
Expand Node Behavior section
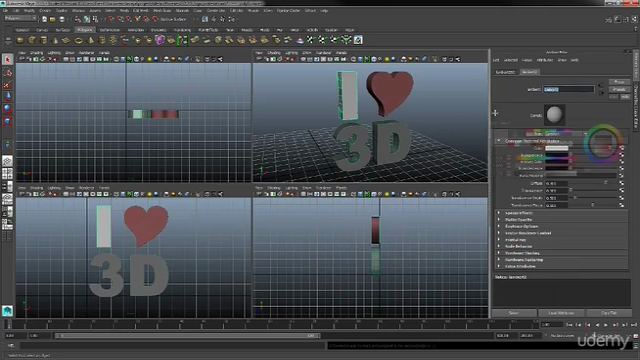click(x=498, y=247)
